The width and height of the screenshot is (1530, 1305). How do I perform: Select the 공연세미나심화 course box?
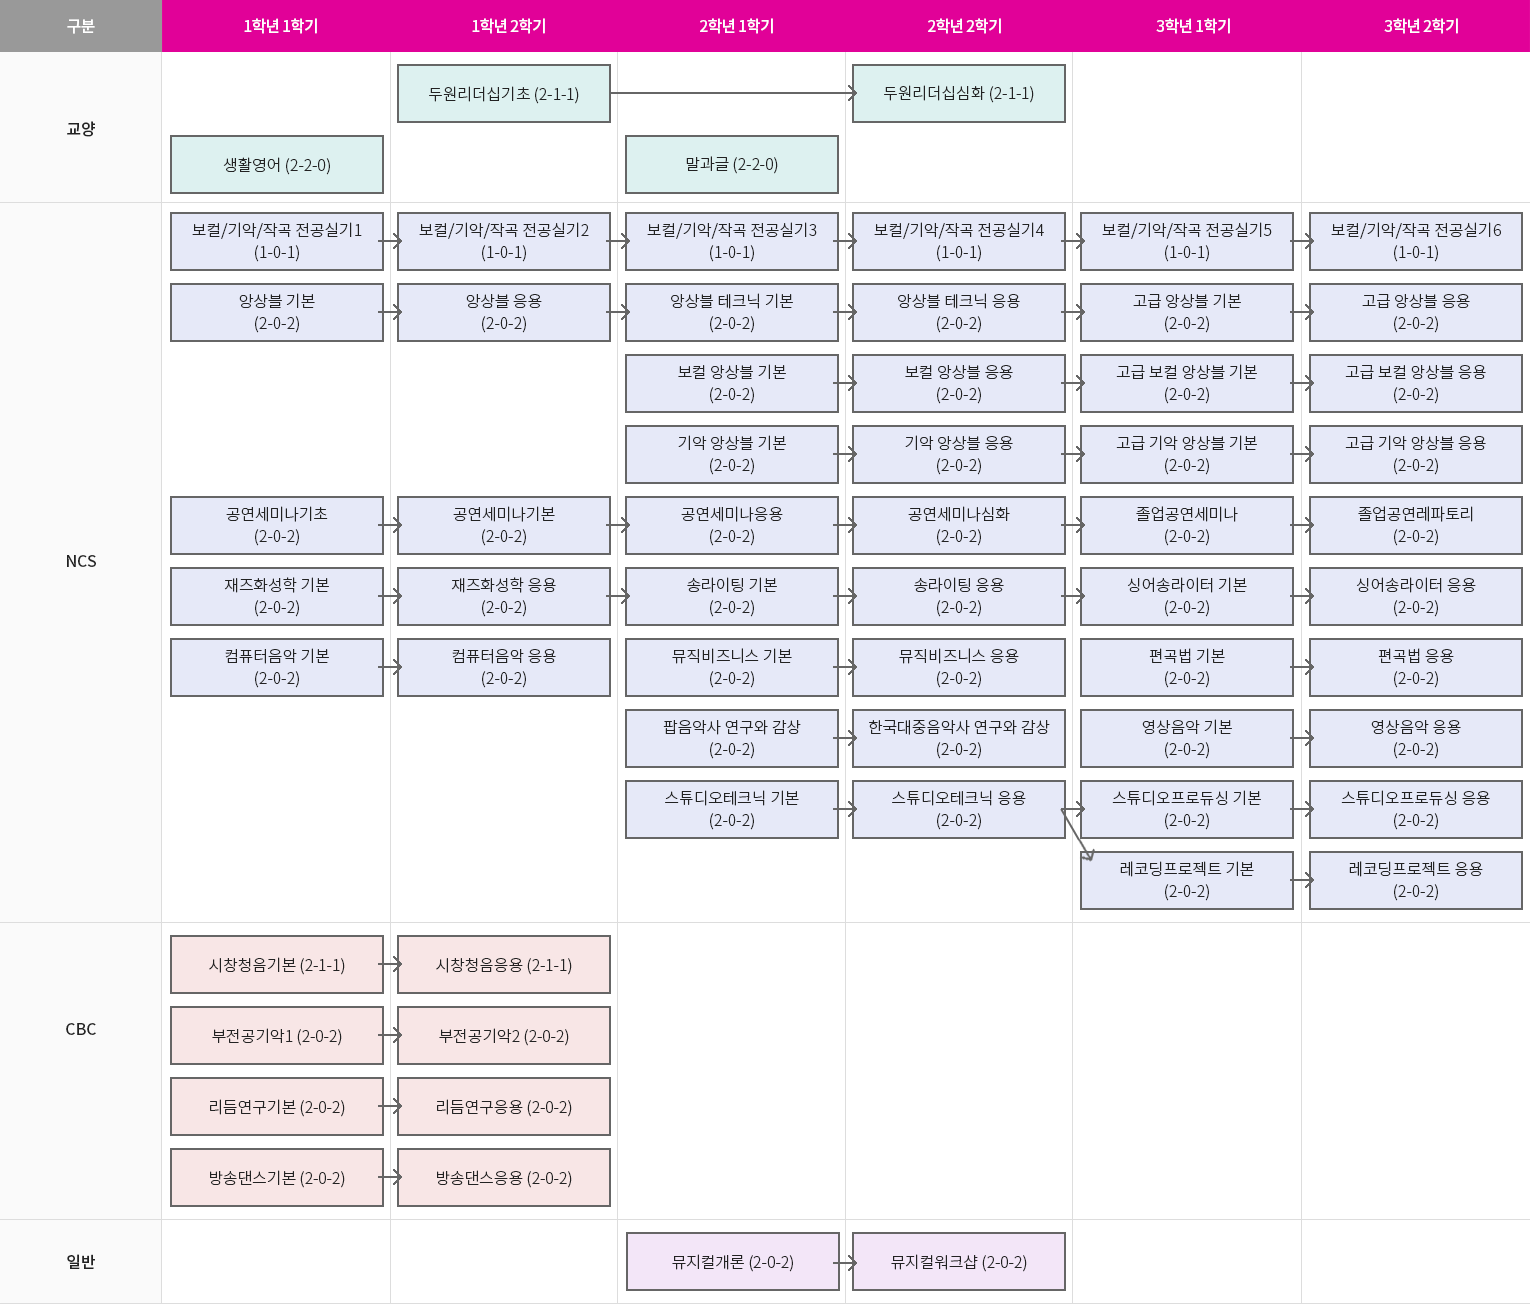[x=959, y=525]
